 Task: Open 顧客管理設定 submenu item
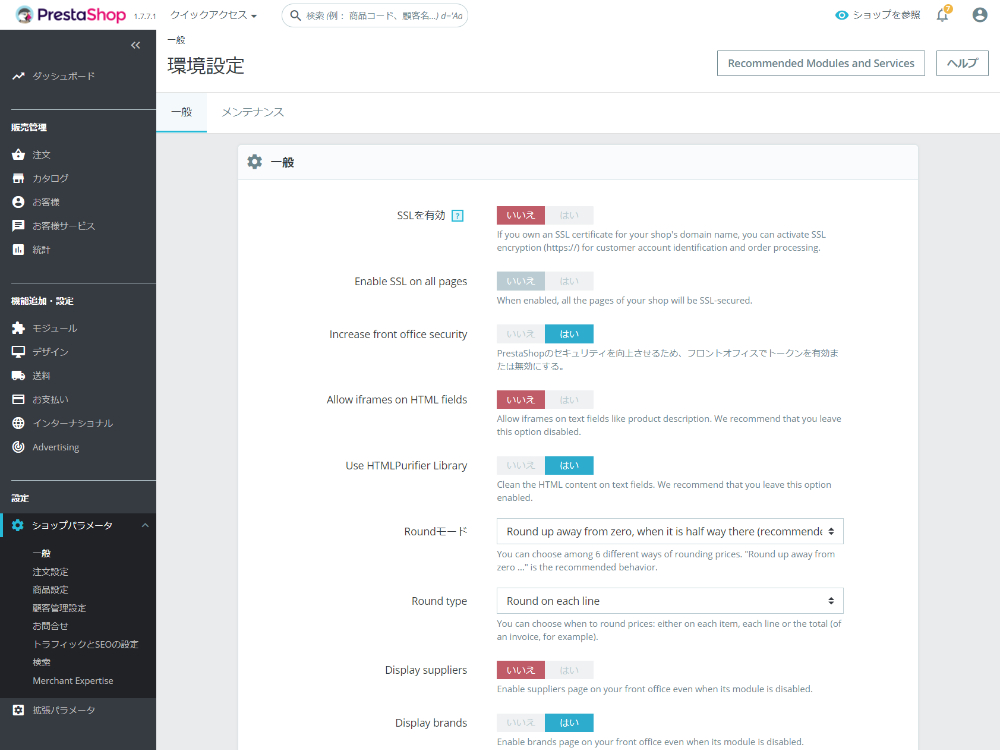[59, 608]
